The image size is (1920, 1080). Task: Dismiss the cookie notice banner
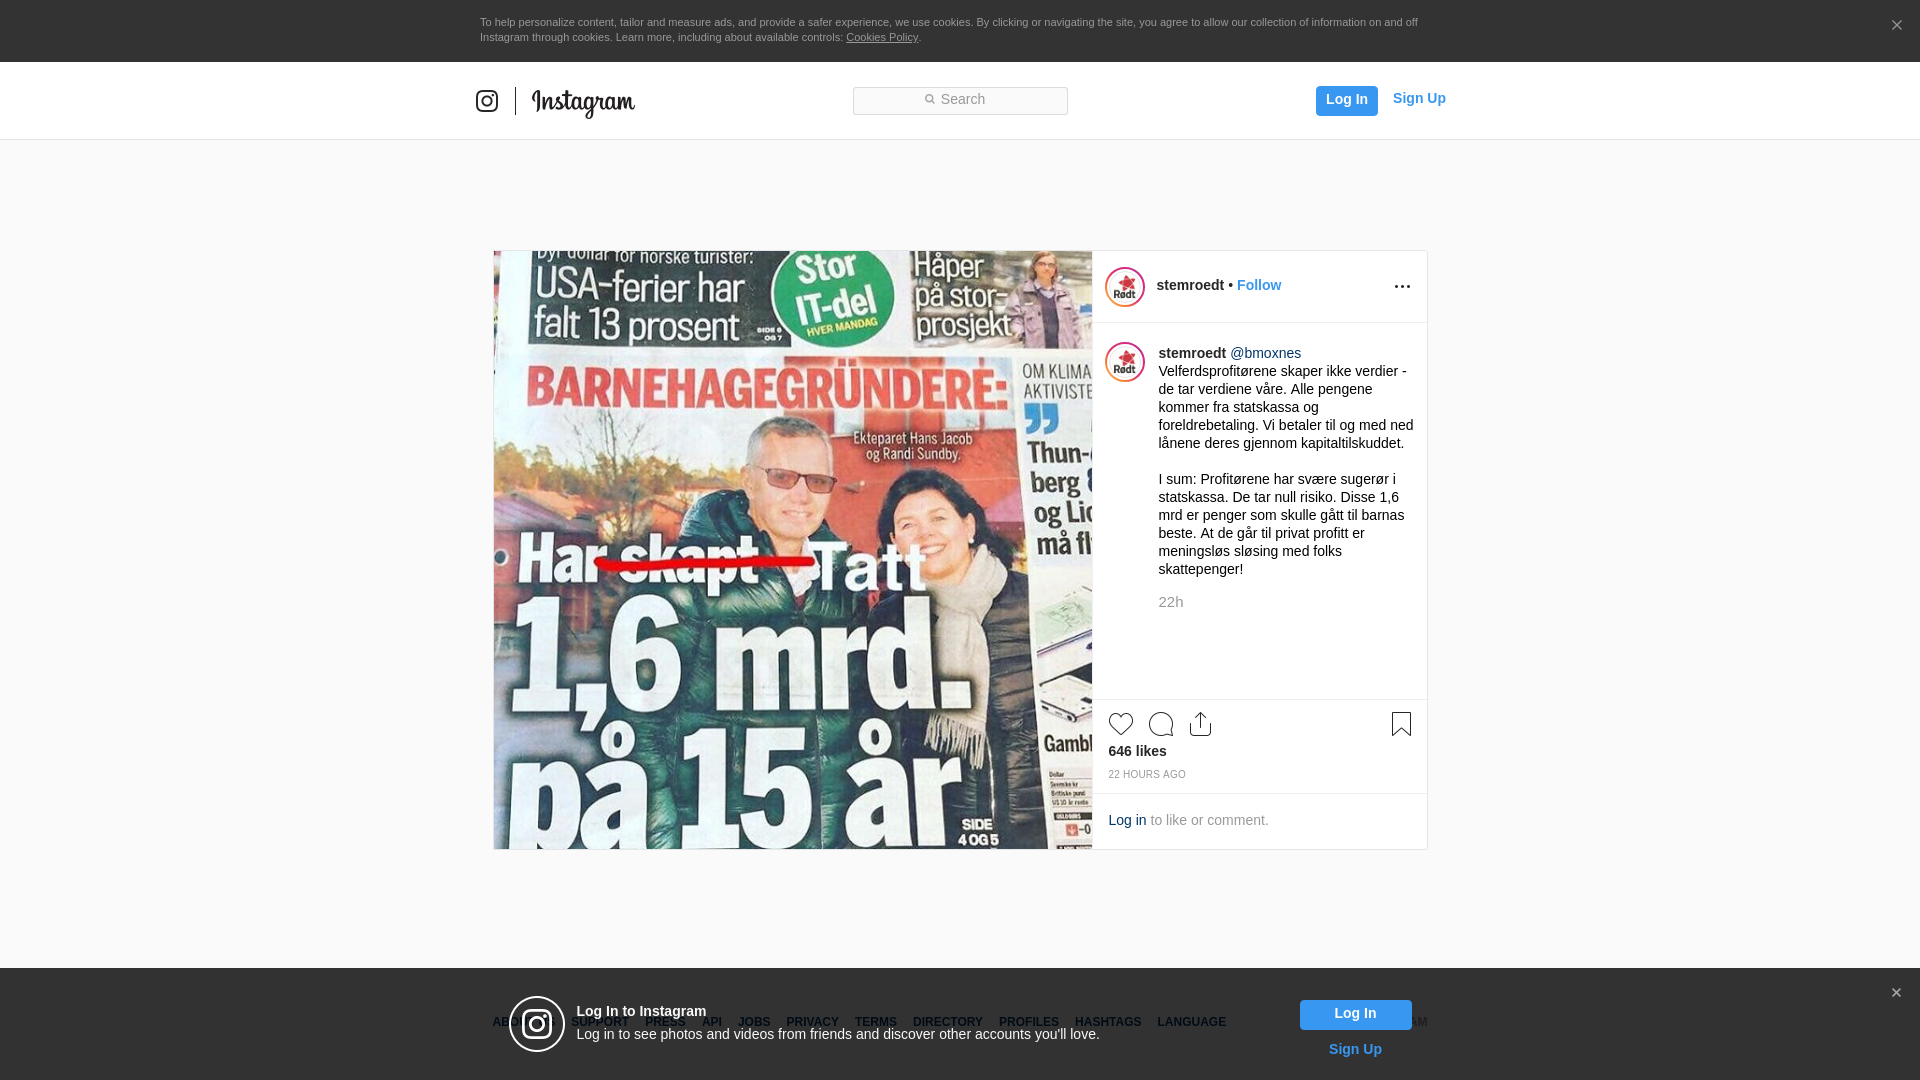click(1896, 26)
